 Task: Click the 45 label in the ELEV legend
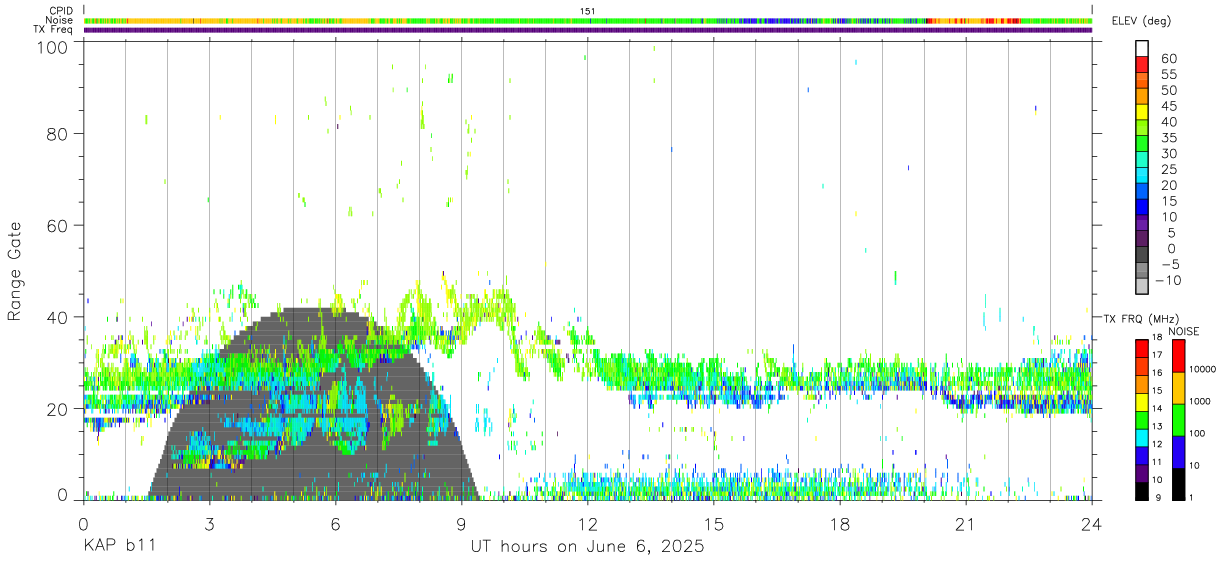click(1168, 107)
